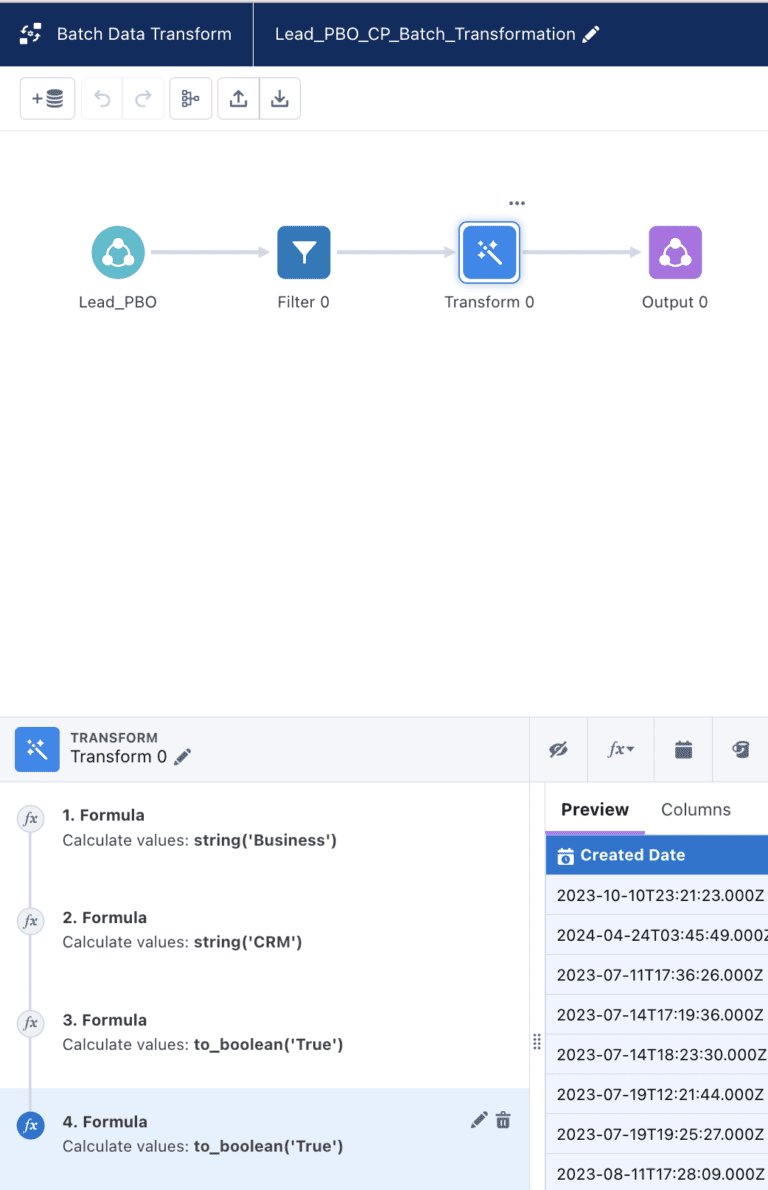Edit step 4 Formula with the pencil icon
This screenshot has height=1190, width=768.
click(x=479, y=1120)
